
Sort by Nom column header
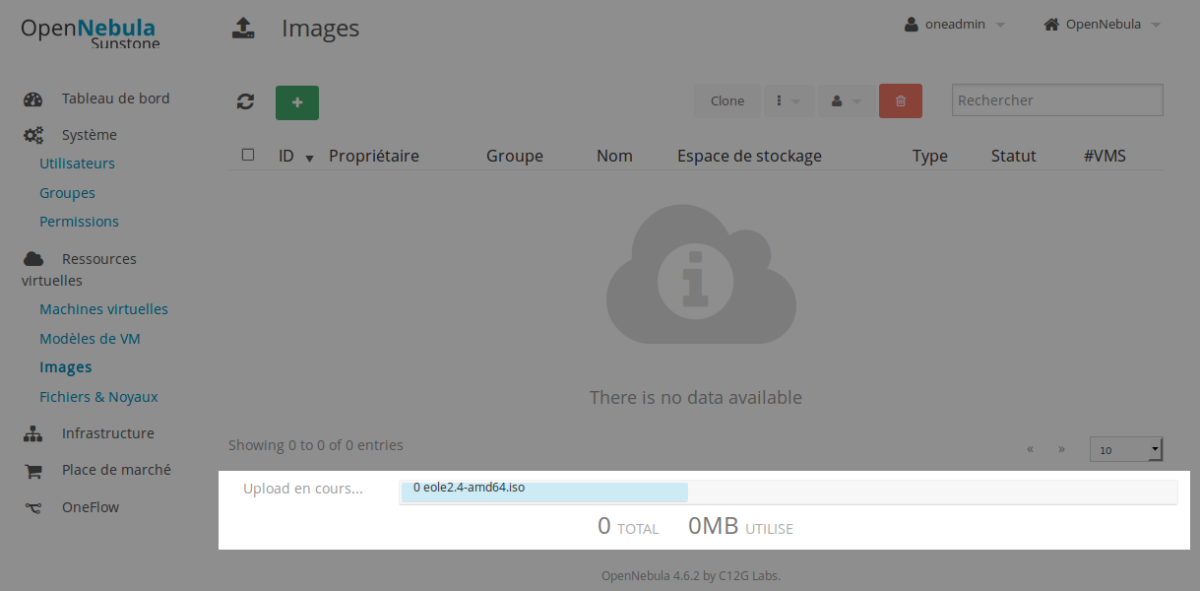pyautogui.click(x=614, y=156)
